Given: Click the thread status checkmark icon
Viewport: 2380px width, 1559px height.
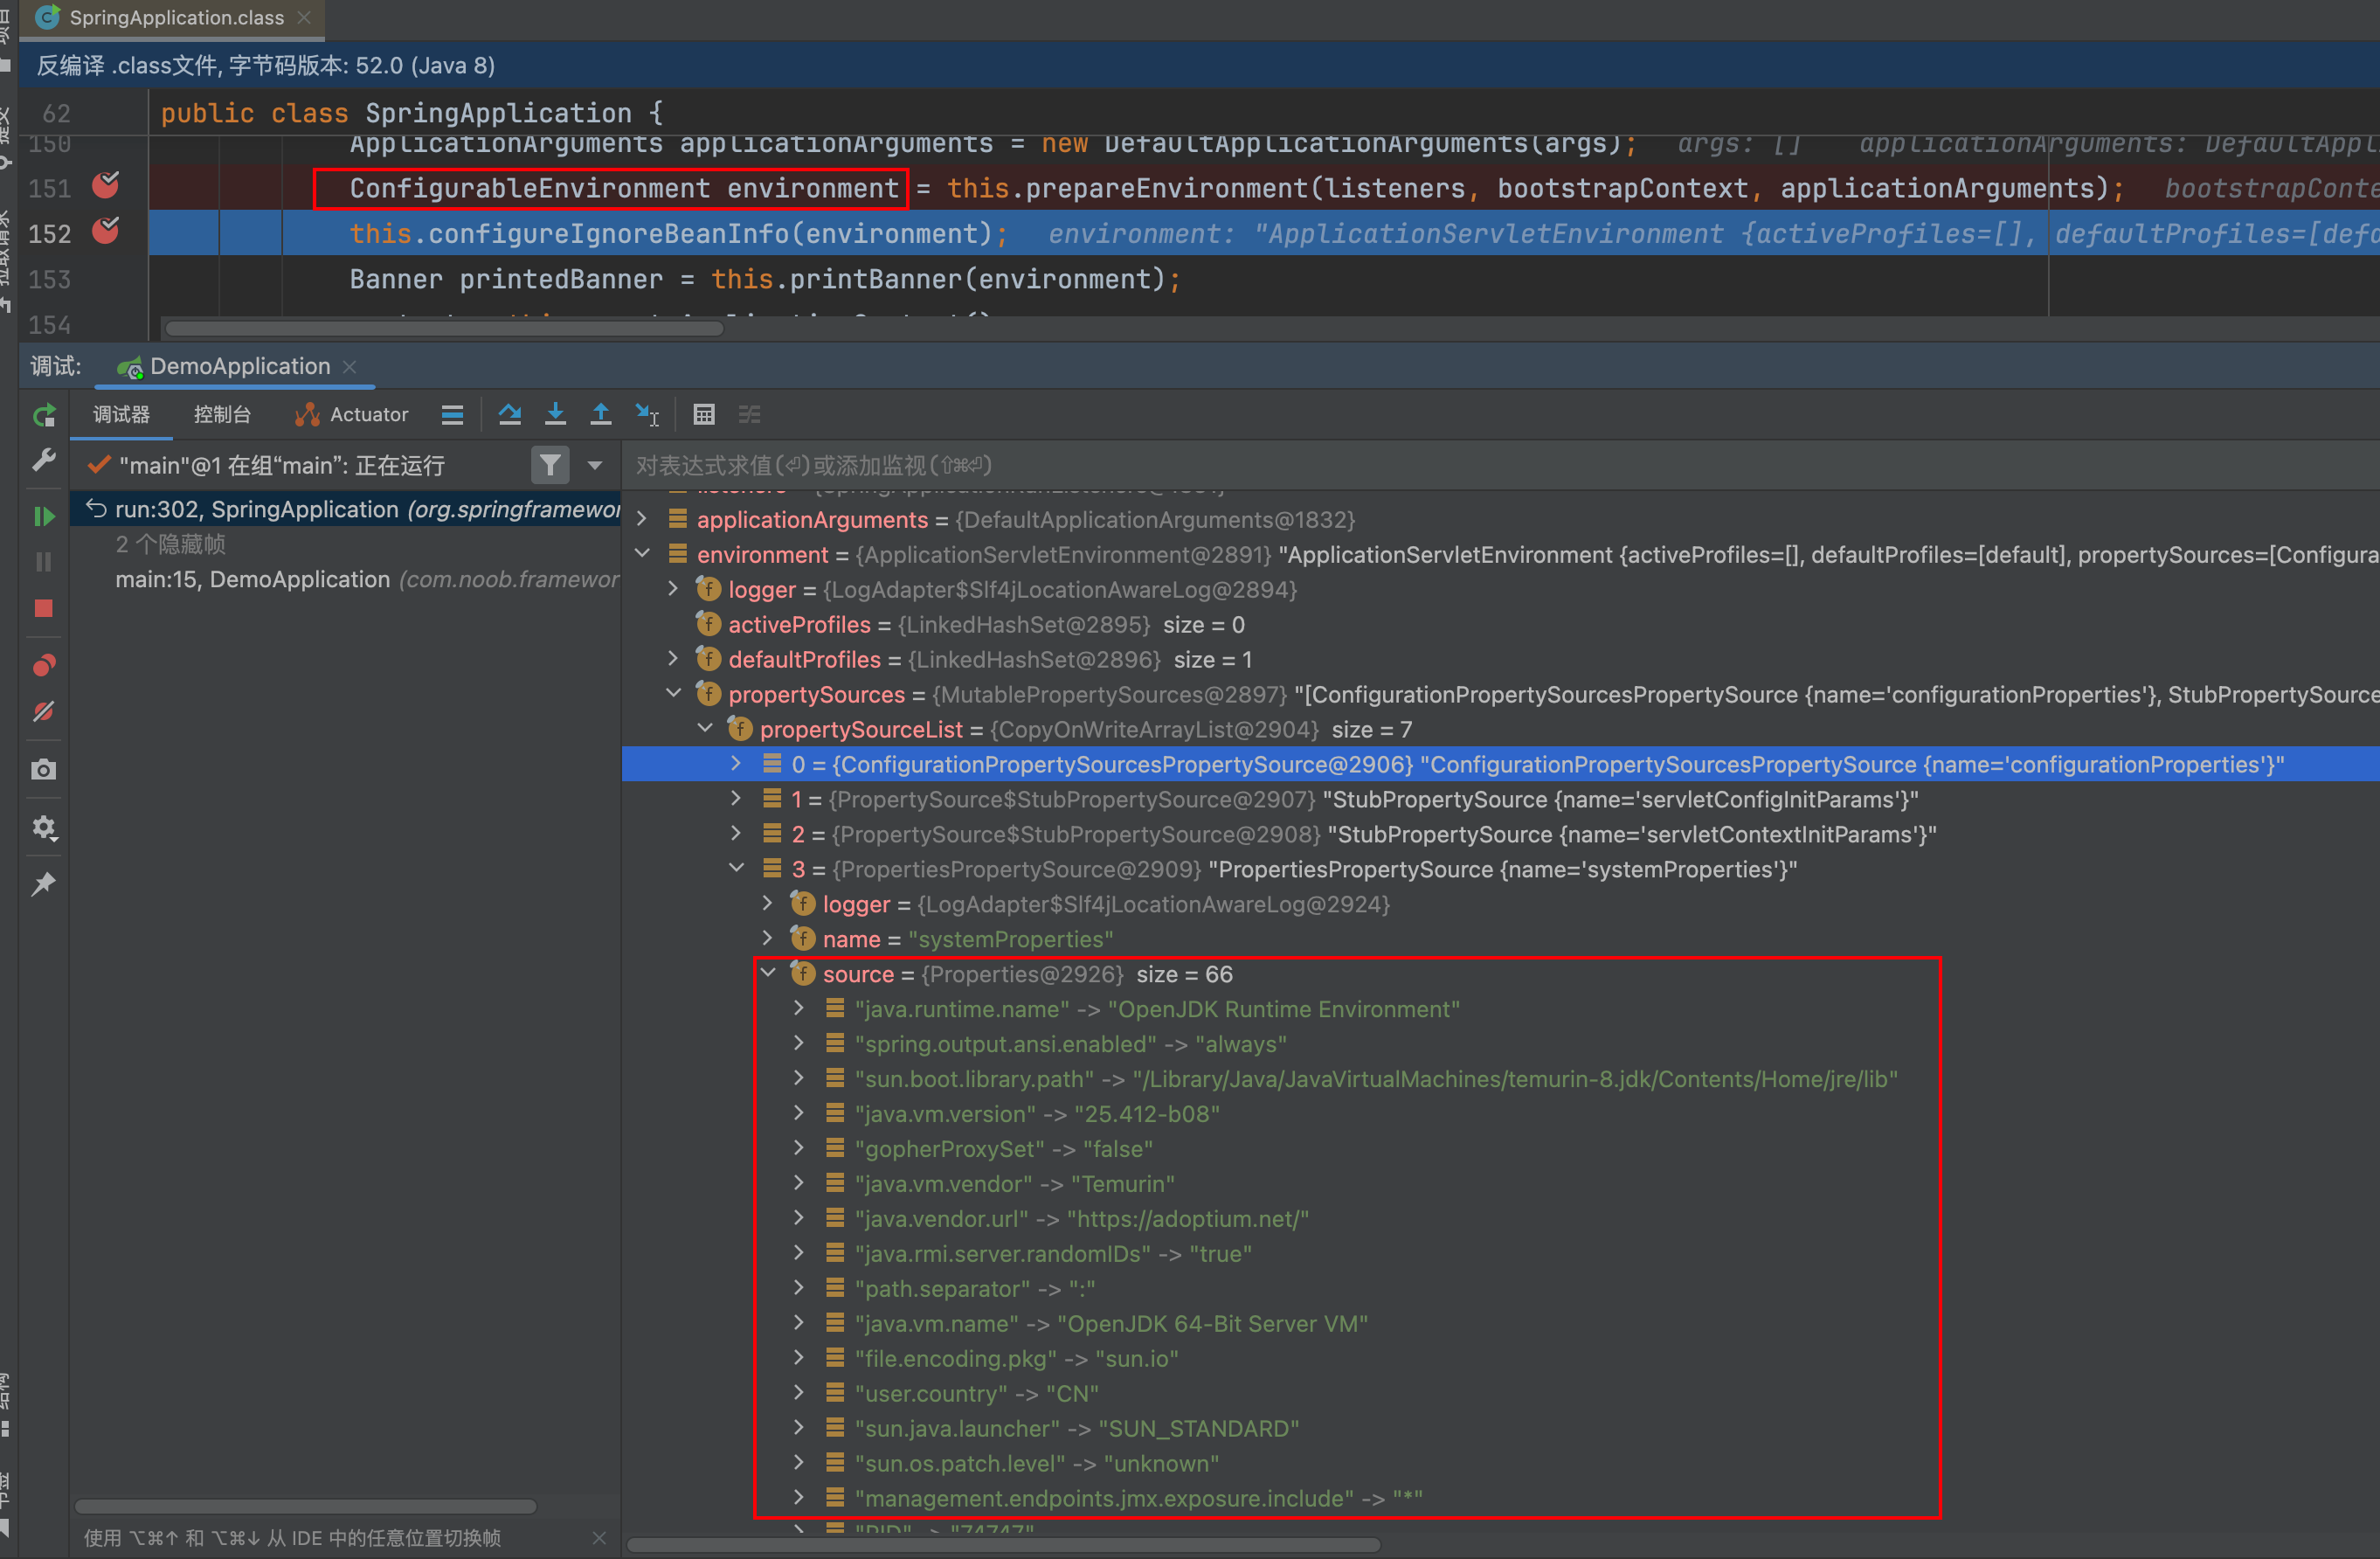Looking at the screenshot, I should click(x=98, y=465).
